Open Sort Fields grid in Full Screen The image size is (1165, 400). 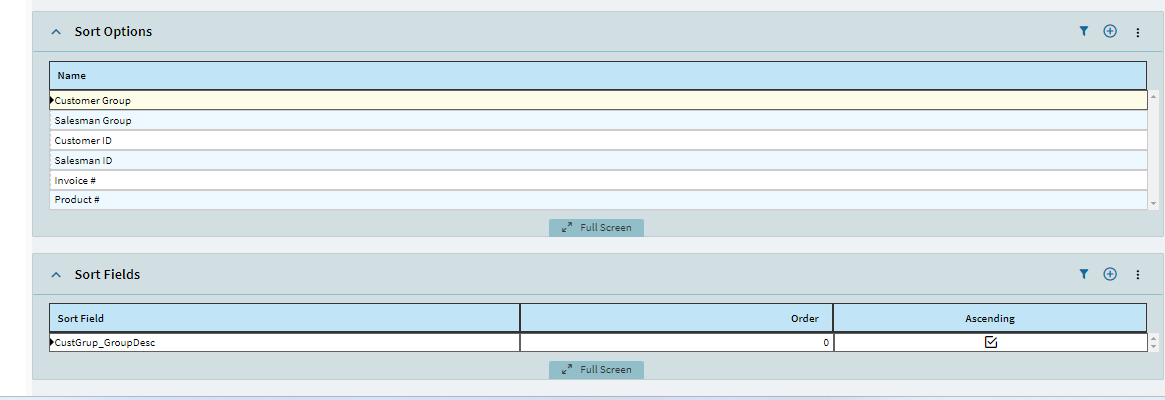[597, 370]
